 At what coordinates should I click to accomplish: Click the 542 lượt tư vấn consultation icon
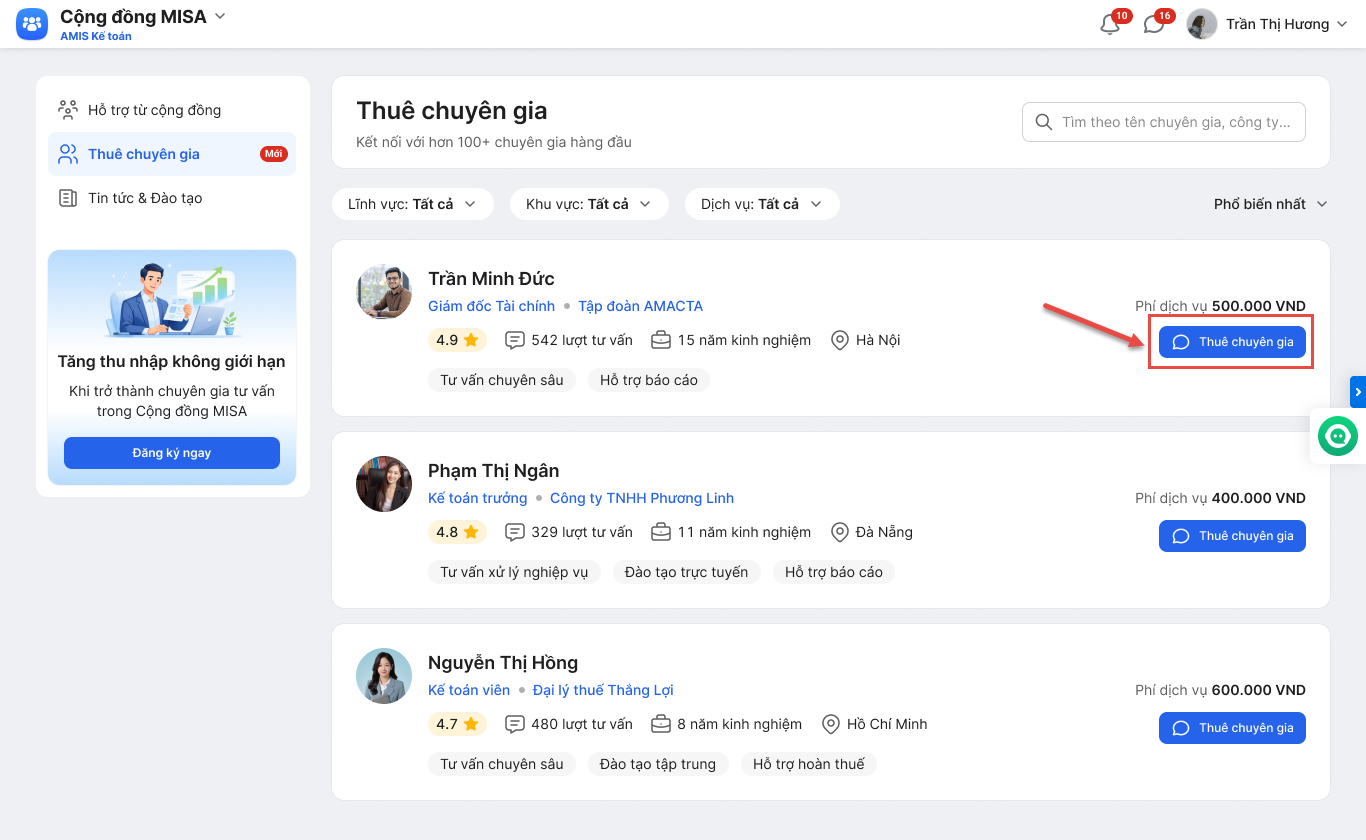click(x=515, y=340)
